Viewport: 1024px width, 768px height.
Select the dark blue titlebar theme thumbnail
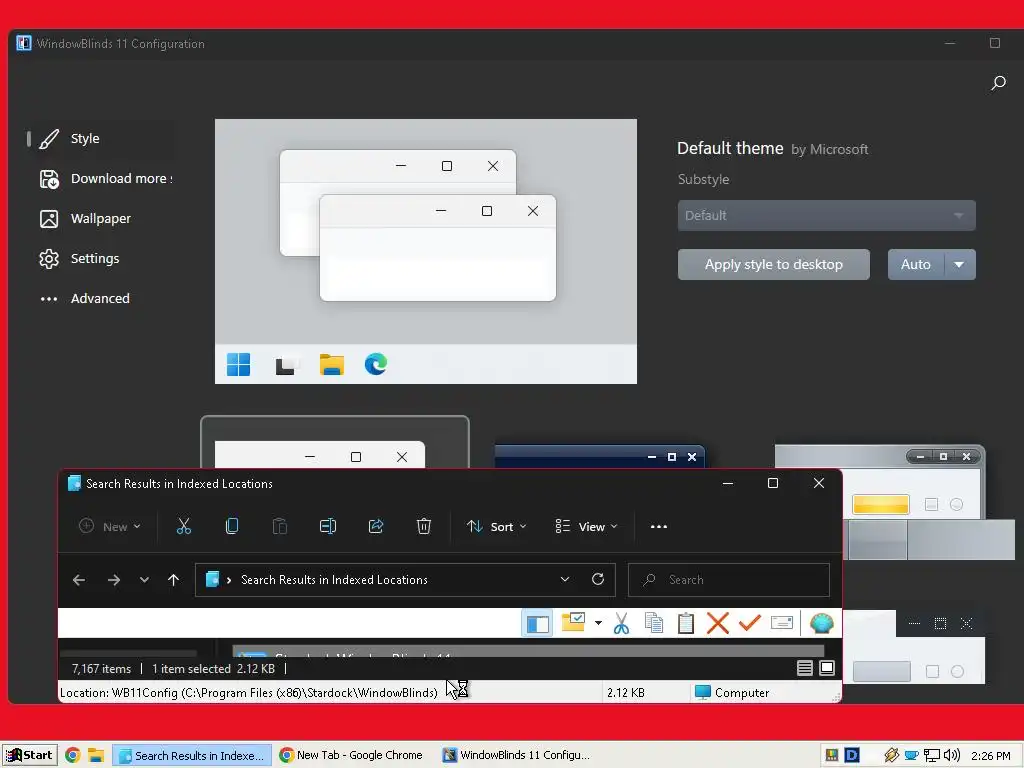(600, 456)
